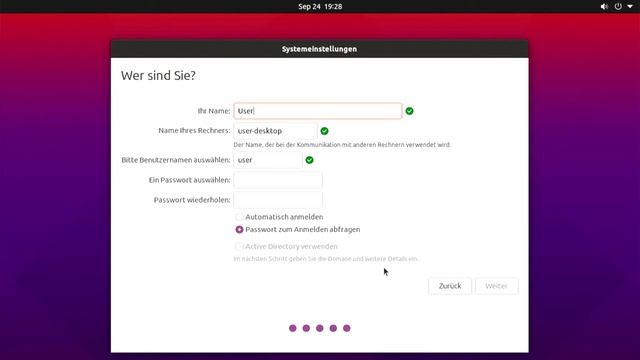The width and height of the screenshot is (640, 360).
Task: Click the Benutzernamen field containing user
Action: coord(268,160)
